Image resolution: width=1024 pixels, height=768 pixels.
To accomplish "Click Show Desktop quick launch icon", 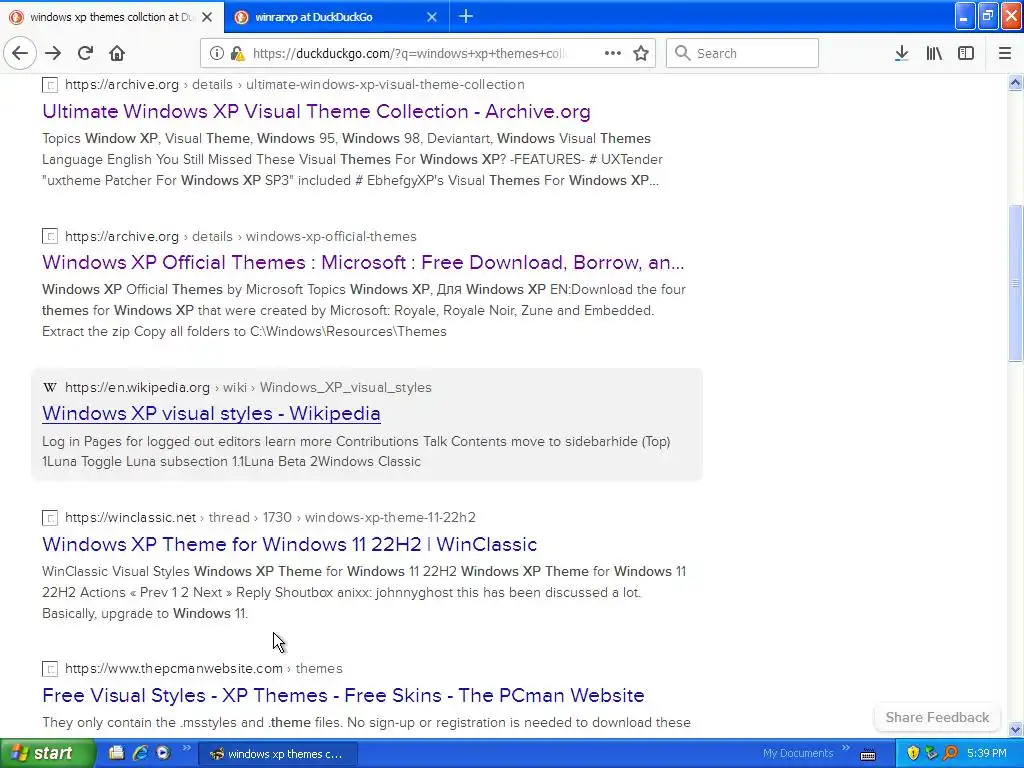I will [x=116, y=753].
